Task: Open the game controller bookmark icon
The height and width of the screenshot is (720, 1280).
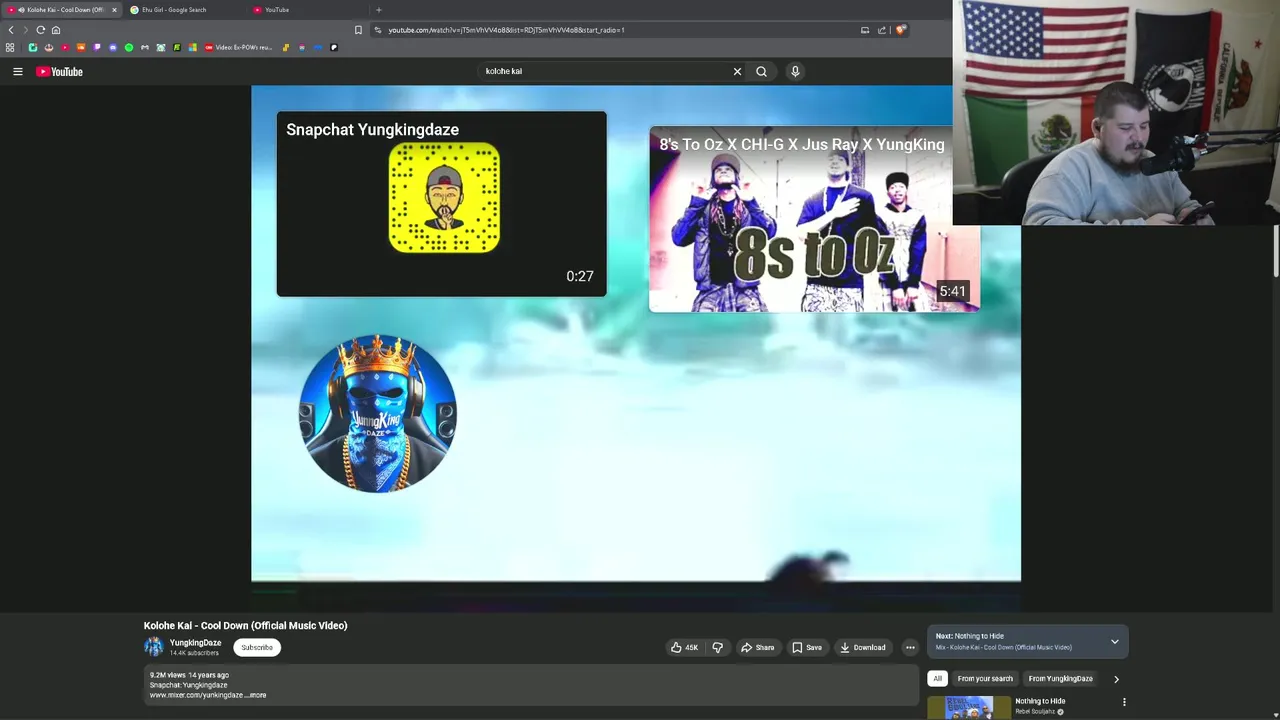Action: (x=145, y=47)
